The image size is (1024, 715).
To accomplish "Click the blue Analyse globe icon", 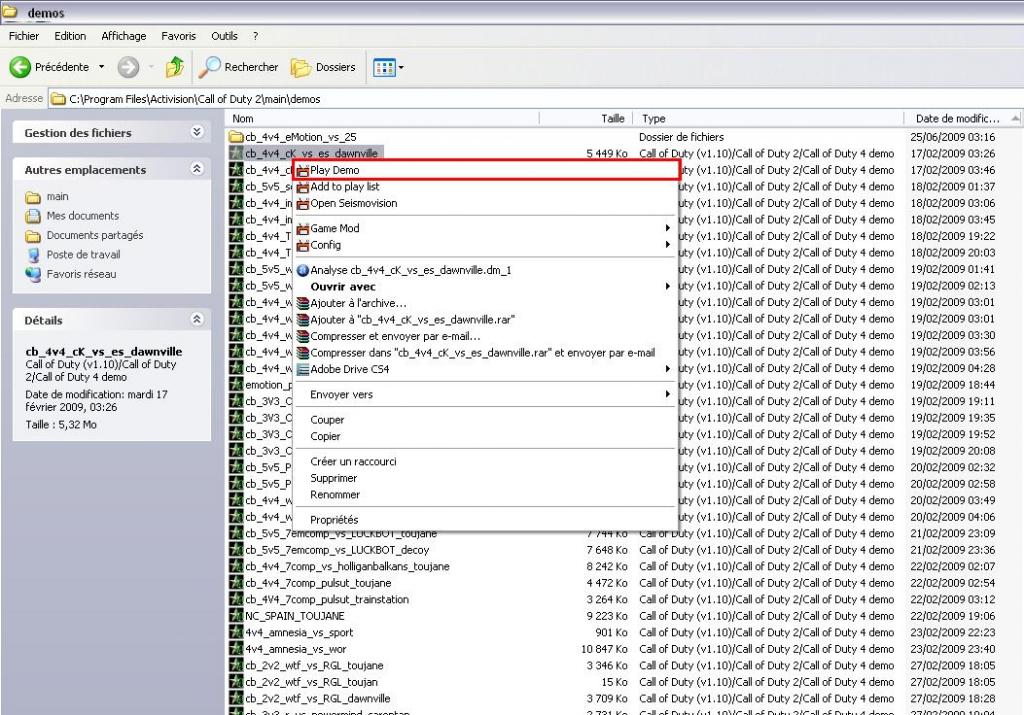I will (302, 270).
